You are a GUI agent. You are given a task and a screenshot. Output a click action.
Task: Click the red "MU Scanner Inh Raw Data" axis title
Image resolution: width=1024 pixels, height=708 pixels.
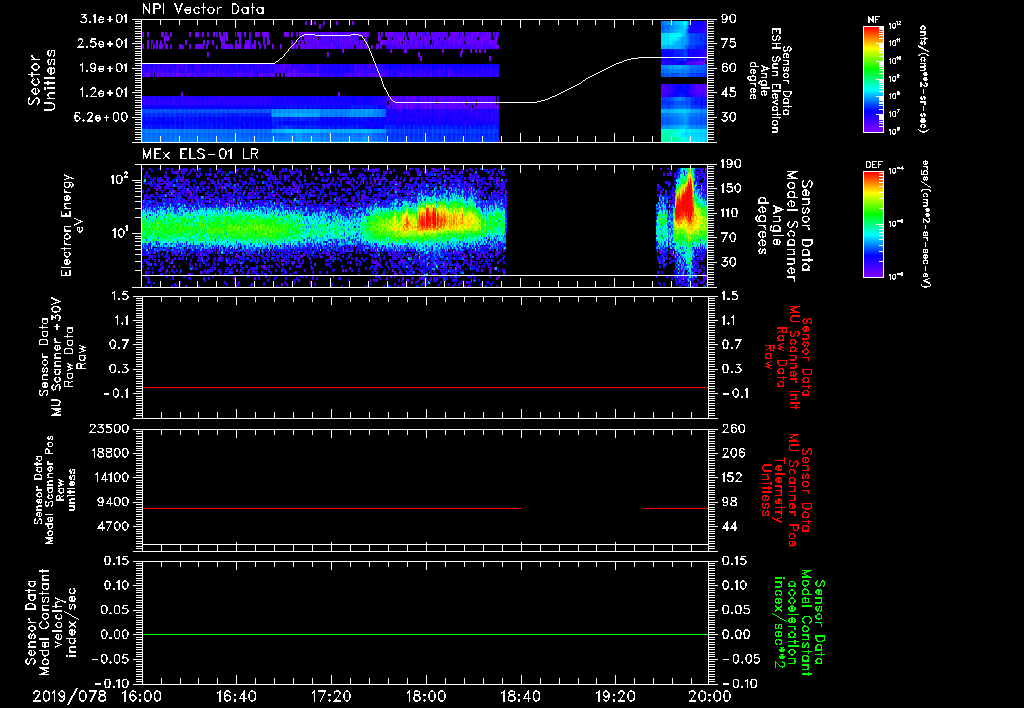787,357
